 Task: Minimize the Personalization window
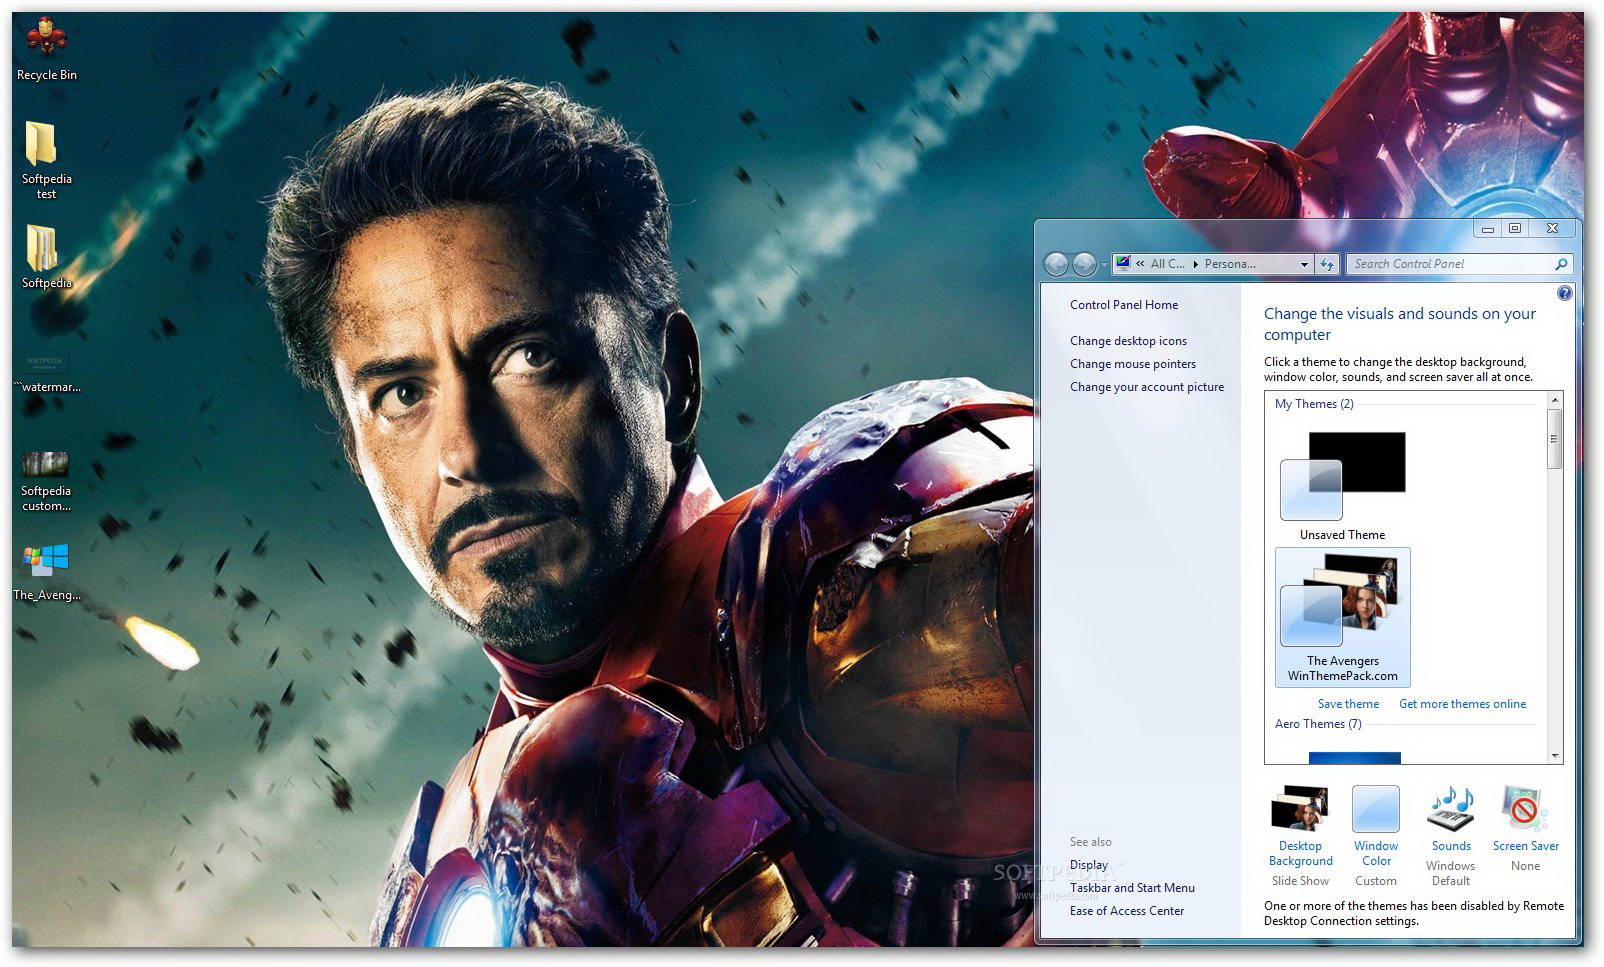[x=1488, y=229]
